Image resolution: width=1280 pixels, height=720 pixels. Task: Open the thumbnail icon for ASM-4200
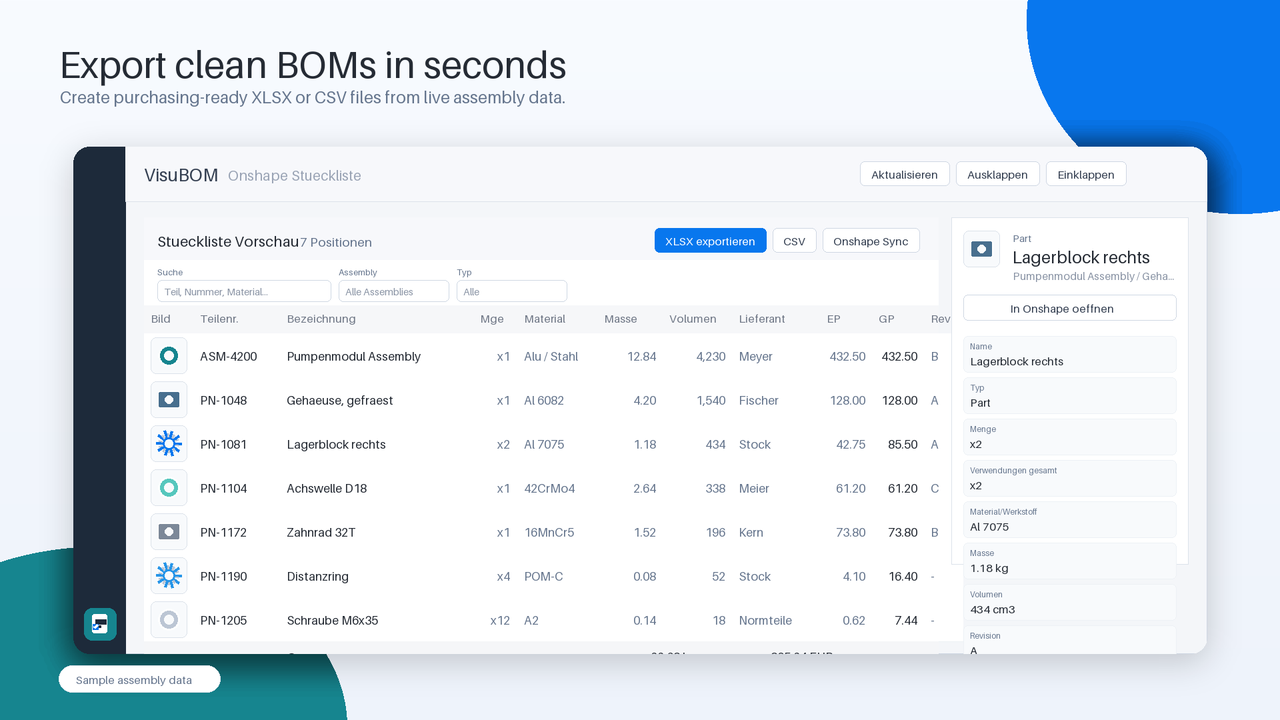tap(169, 356)
